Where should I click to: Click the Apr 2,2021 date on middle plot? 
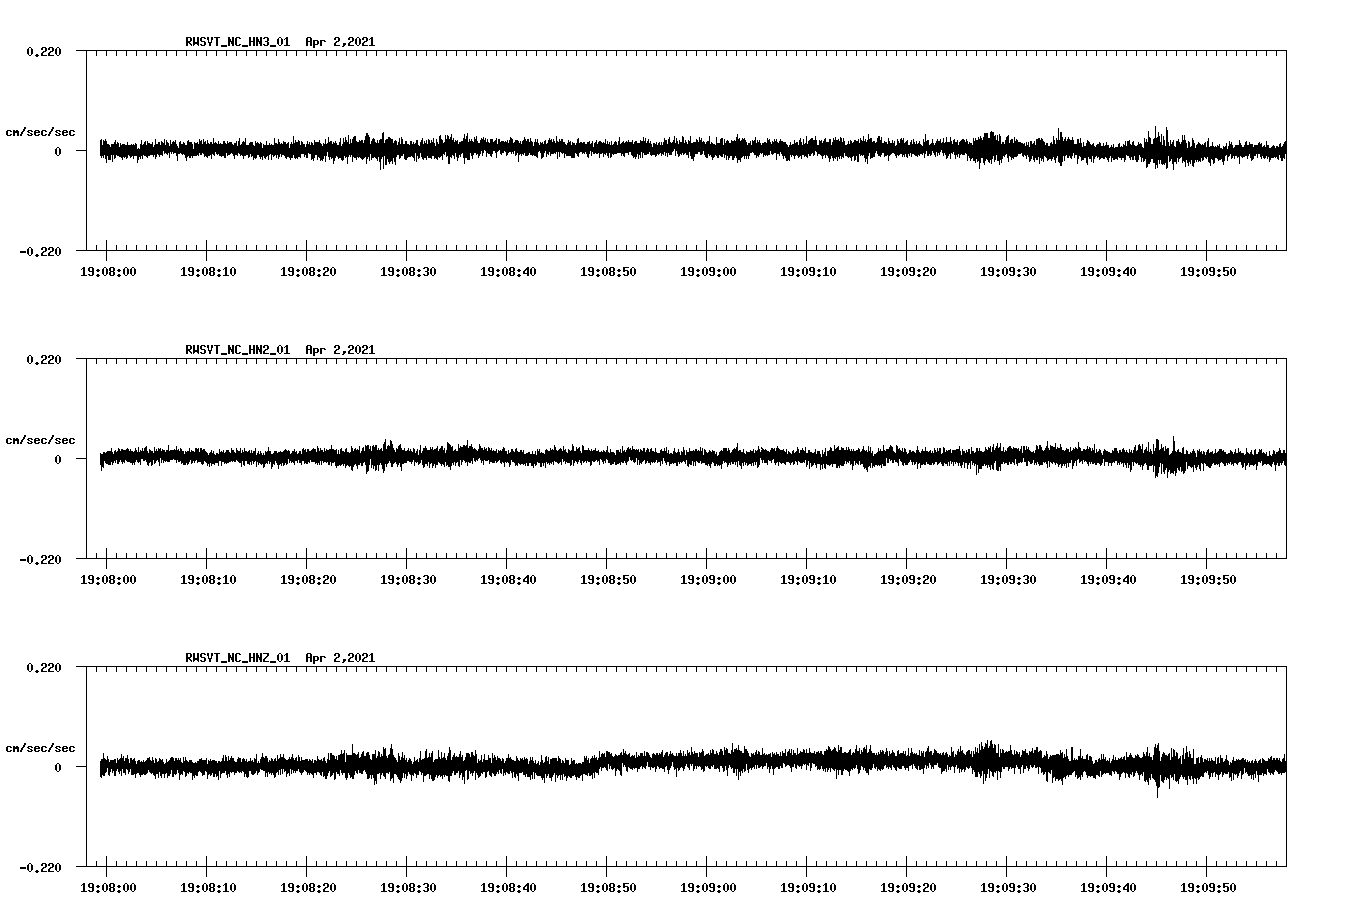(x=340, y=350)
